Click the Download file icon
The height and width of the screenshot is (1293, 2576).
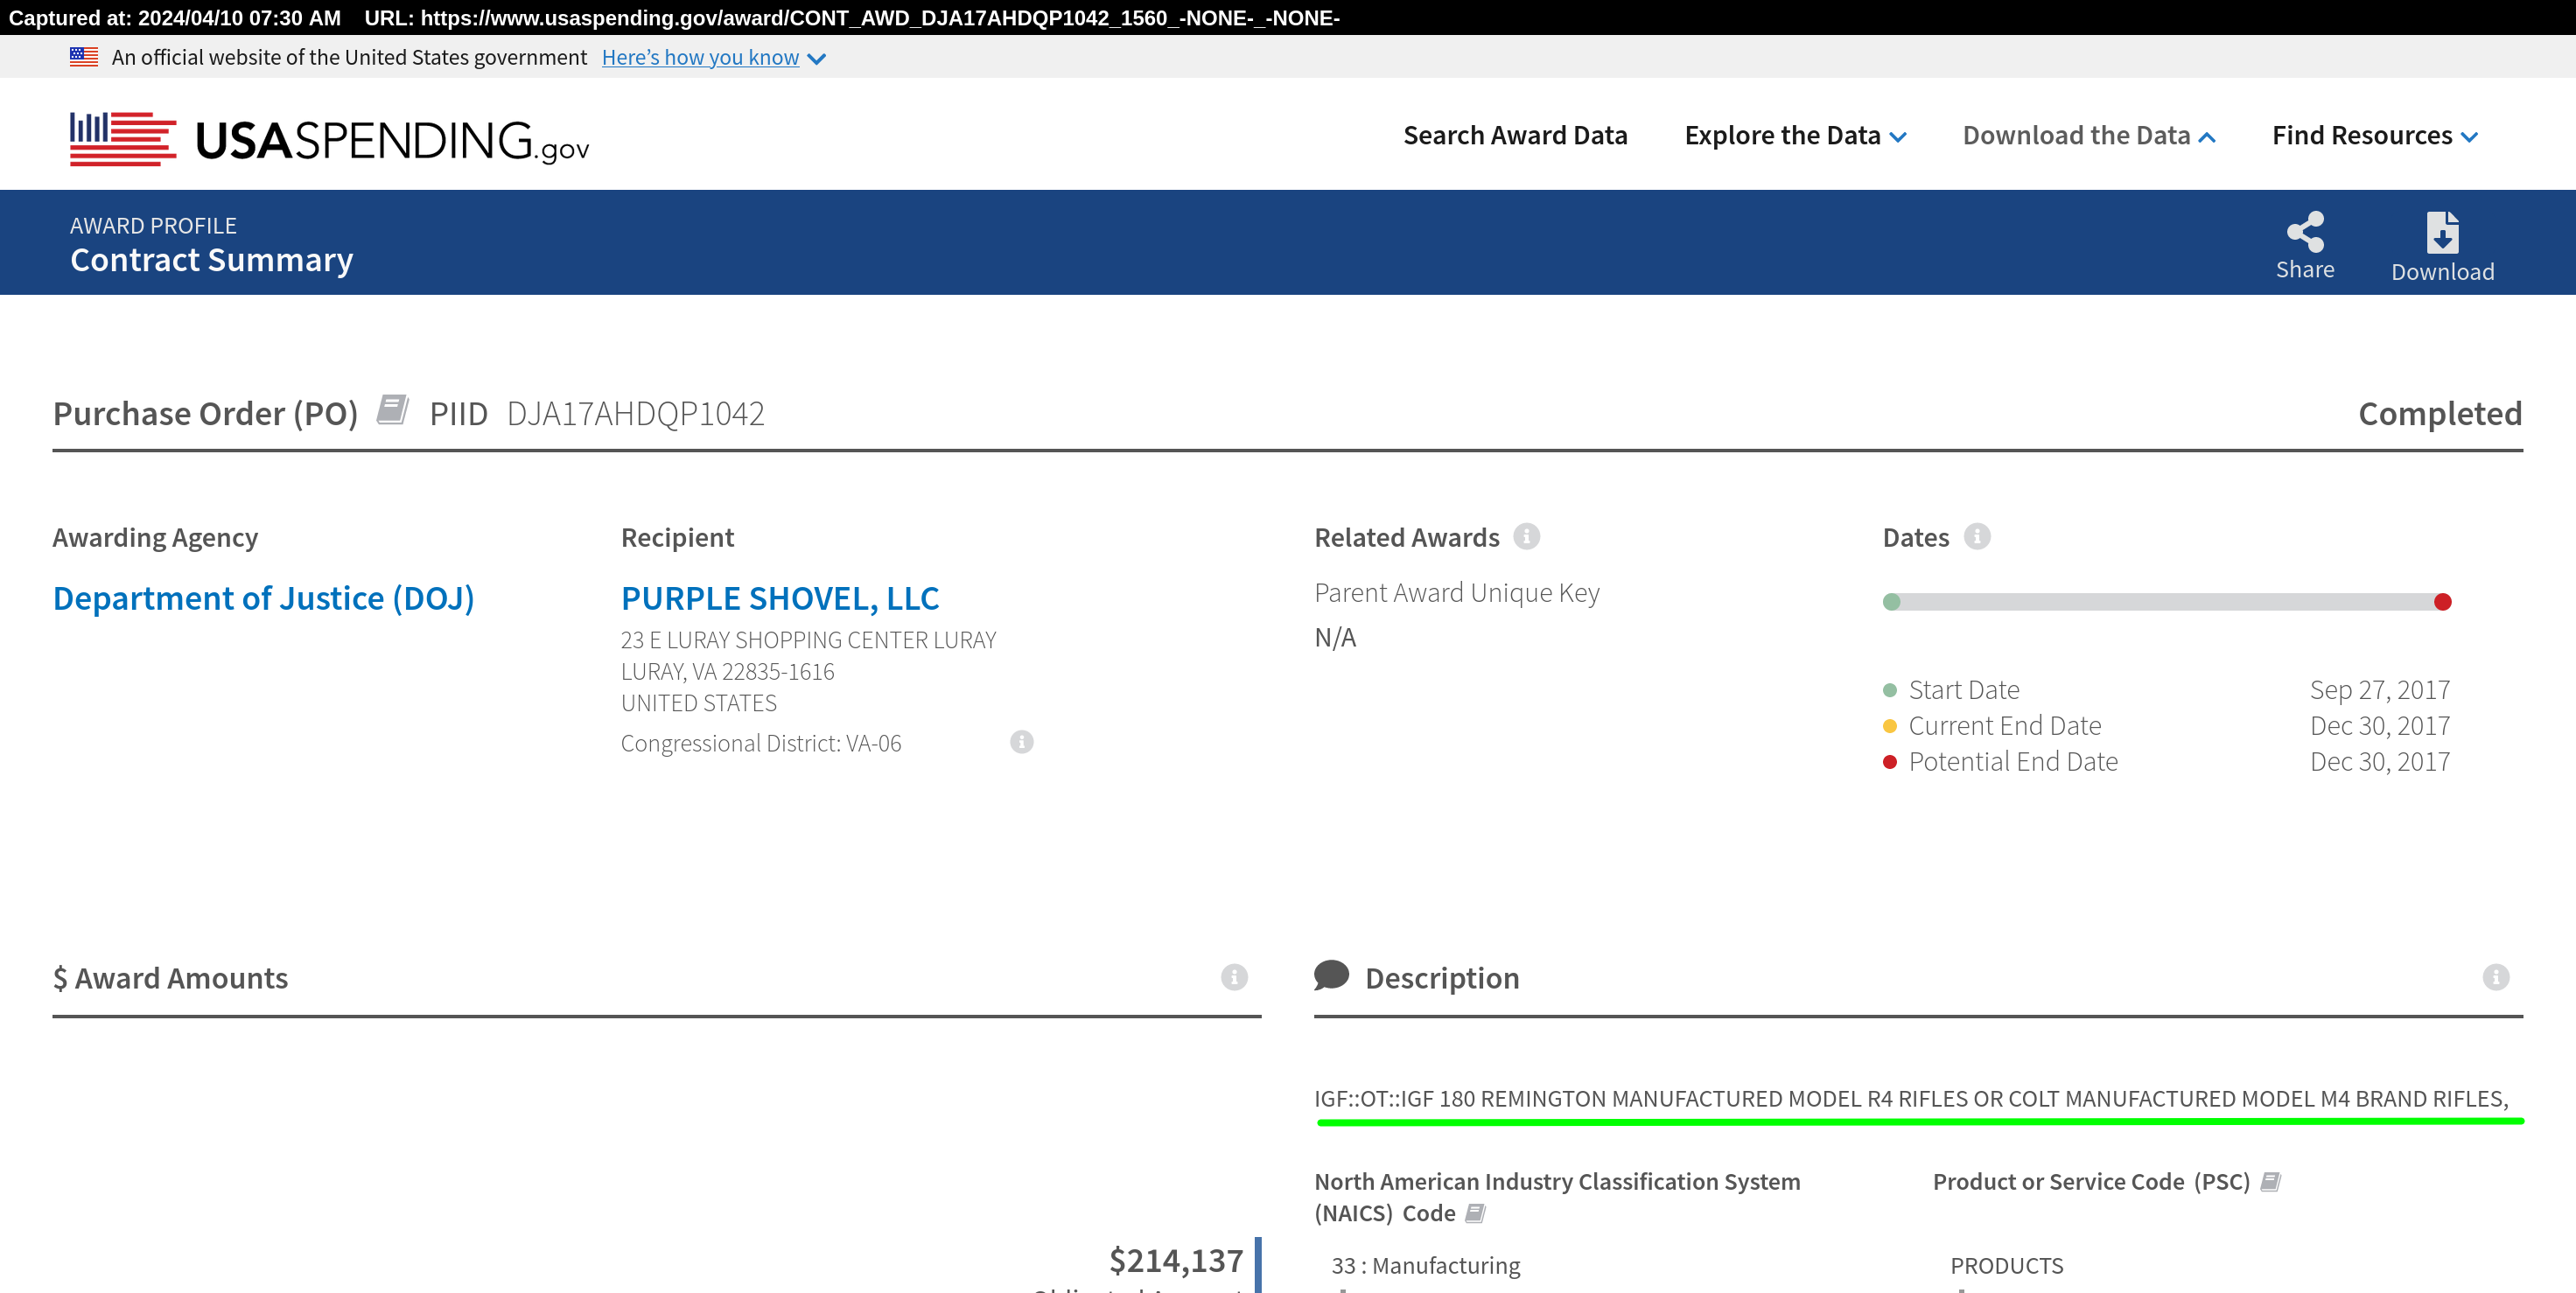[x=2442, y=233]
